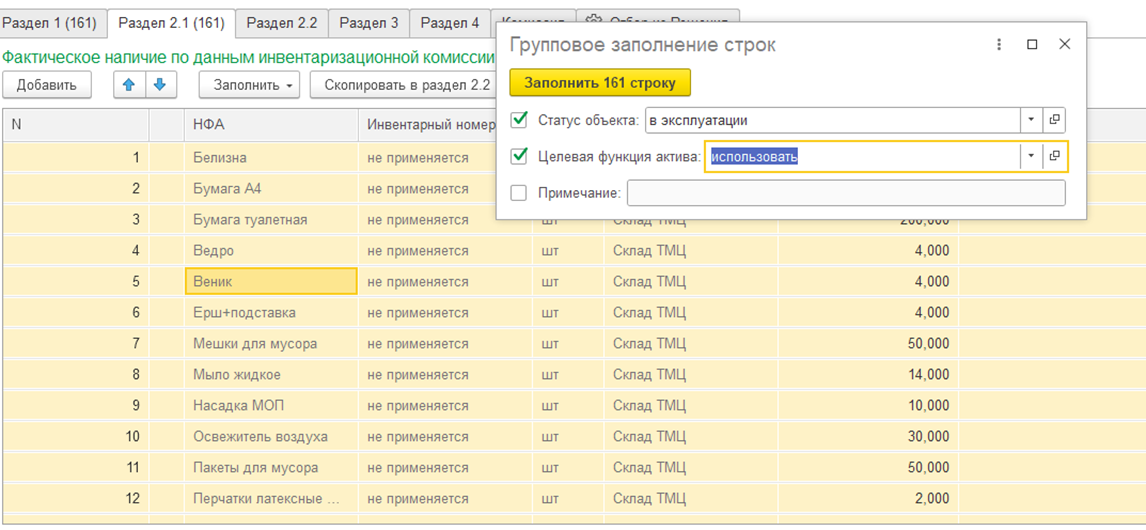The image size is (1146, 530).
Task: Uncheck the Статус объекта checkbox
Action: (520, 119)
